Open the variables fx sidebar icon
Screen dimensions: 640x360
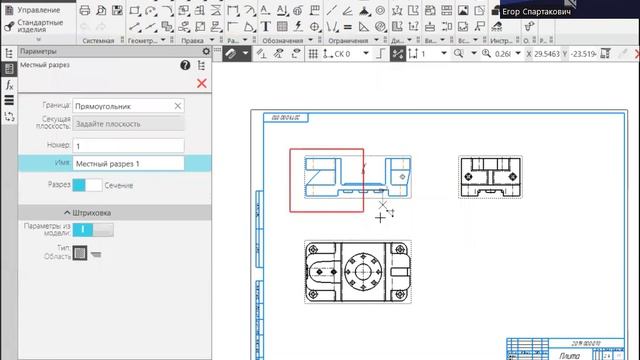(9, 85)
